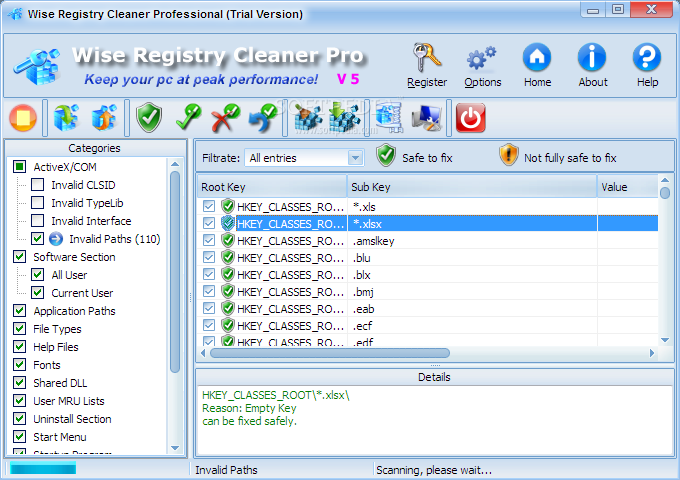The width and height of the screenshot is (680, 480).
Task: Click the Reason: Empty Key details text
Action: click(249, 408)
